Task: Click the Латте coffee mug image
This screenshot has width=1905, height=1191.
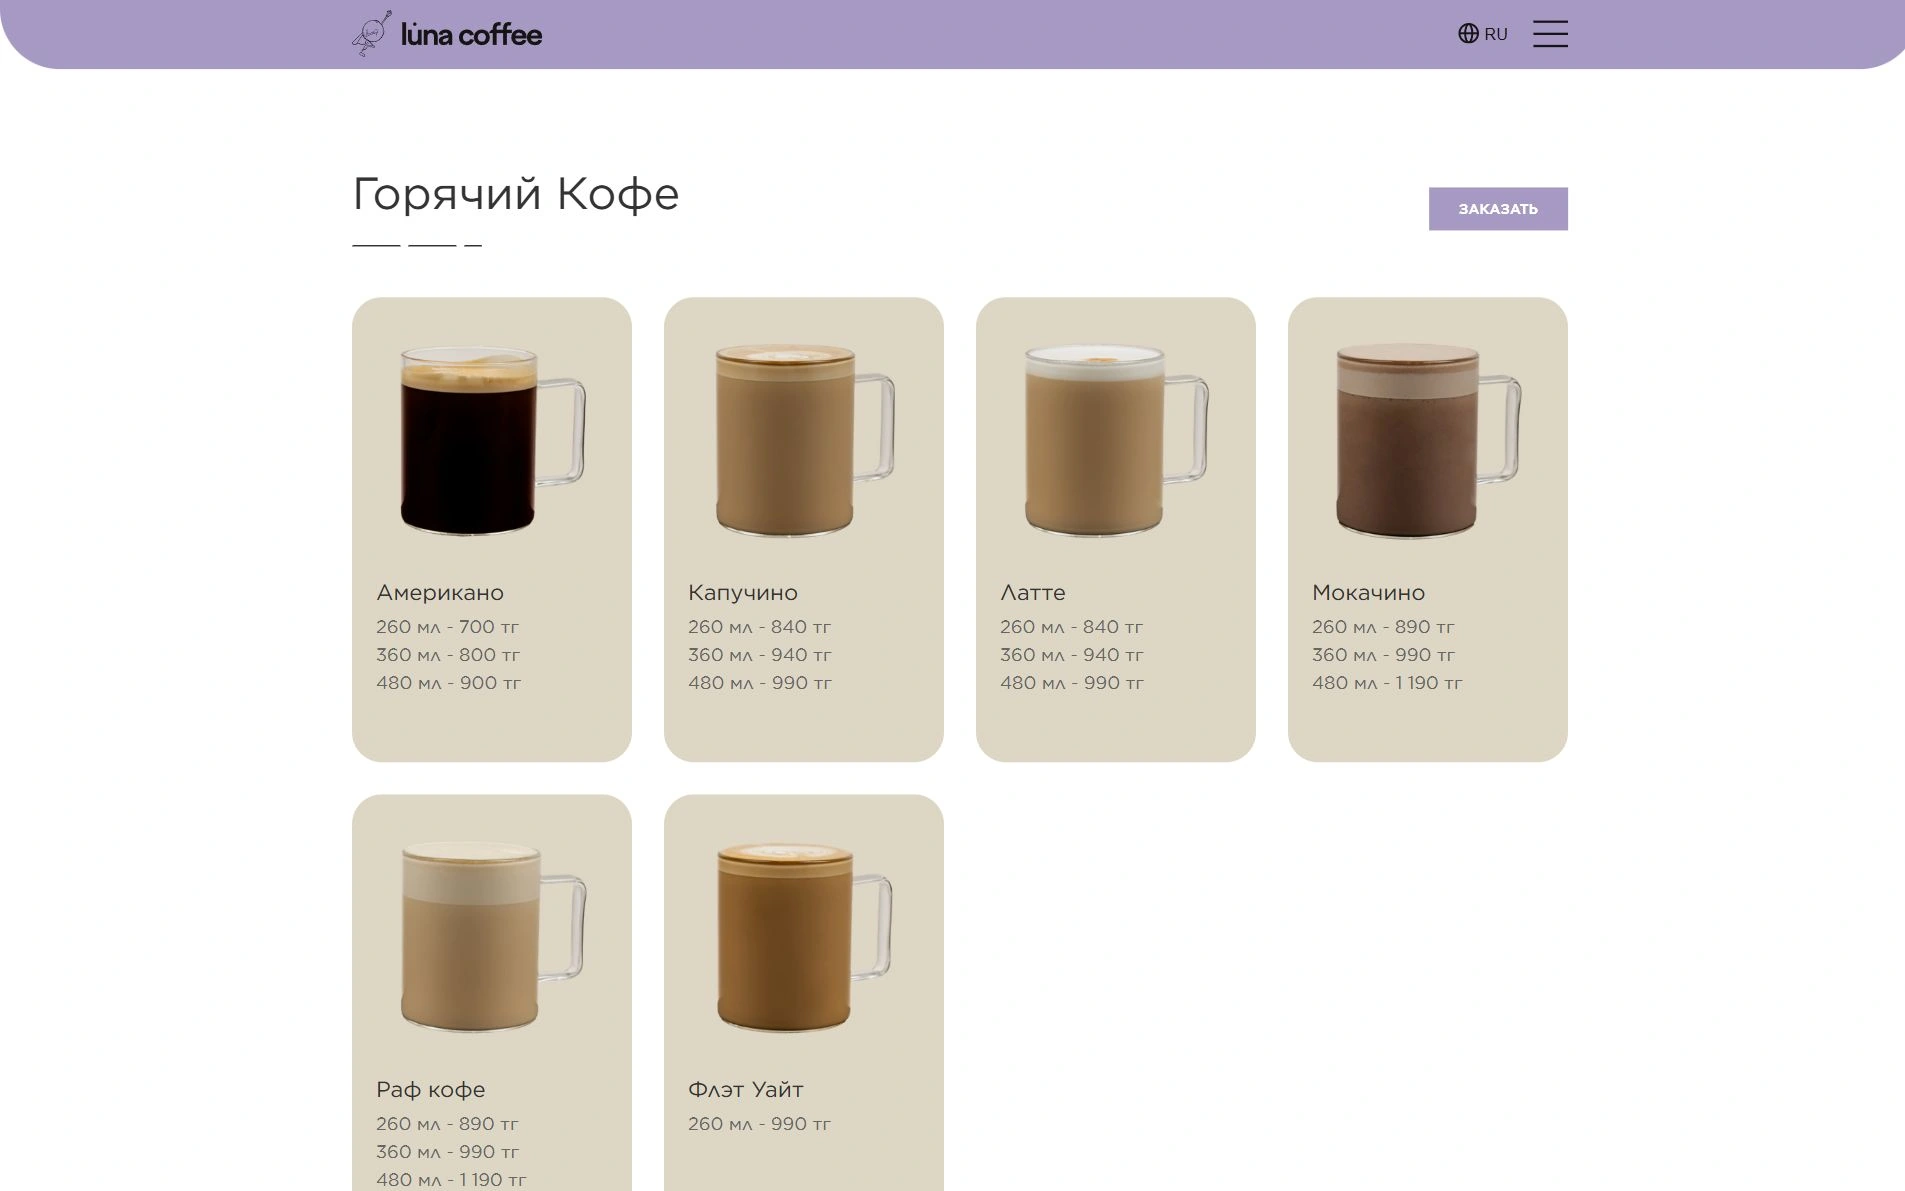Action: pos(1116,440)
